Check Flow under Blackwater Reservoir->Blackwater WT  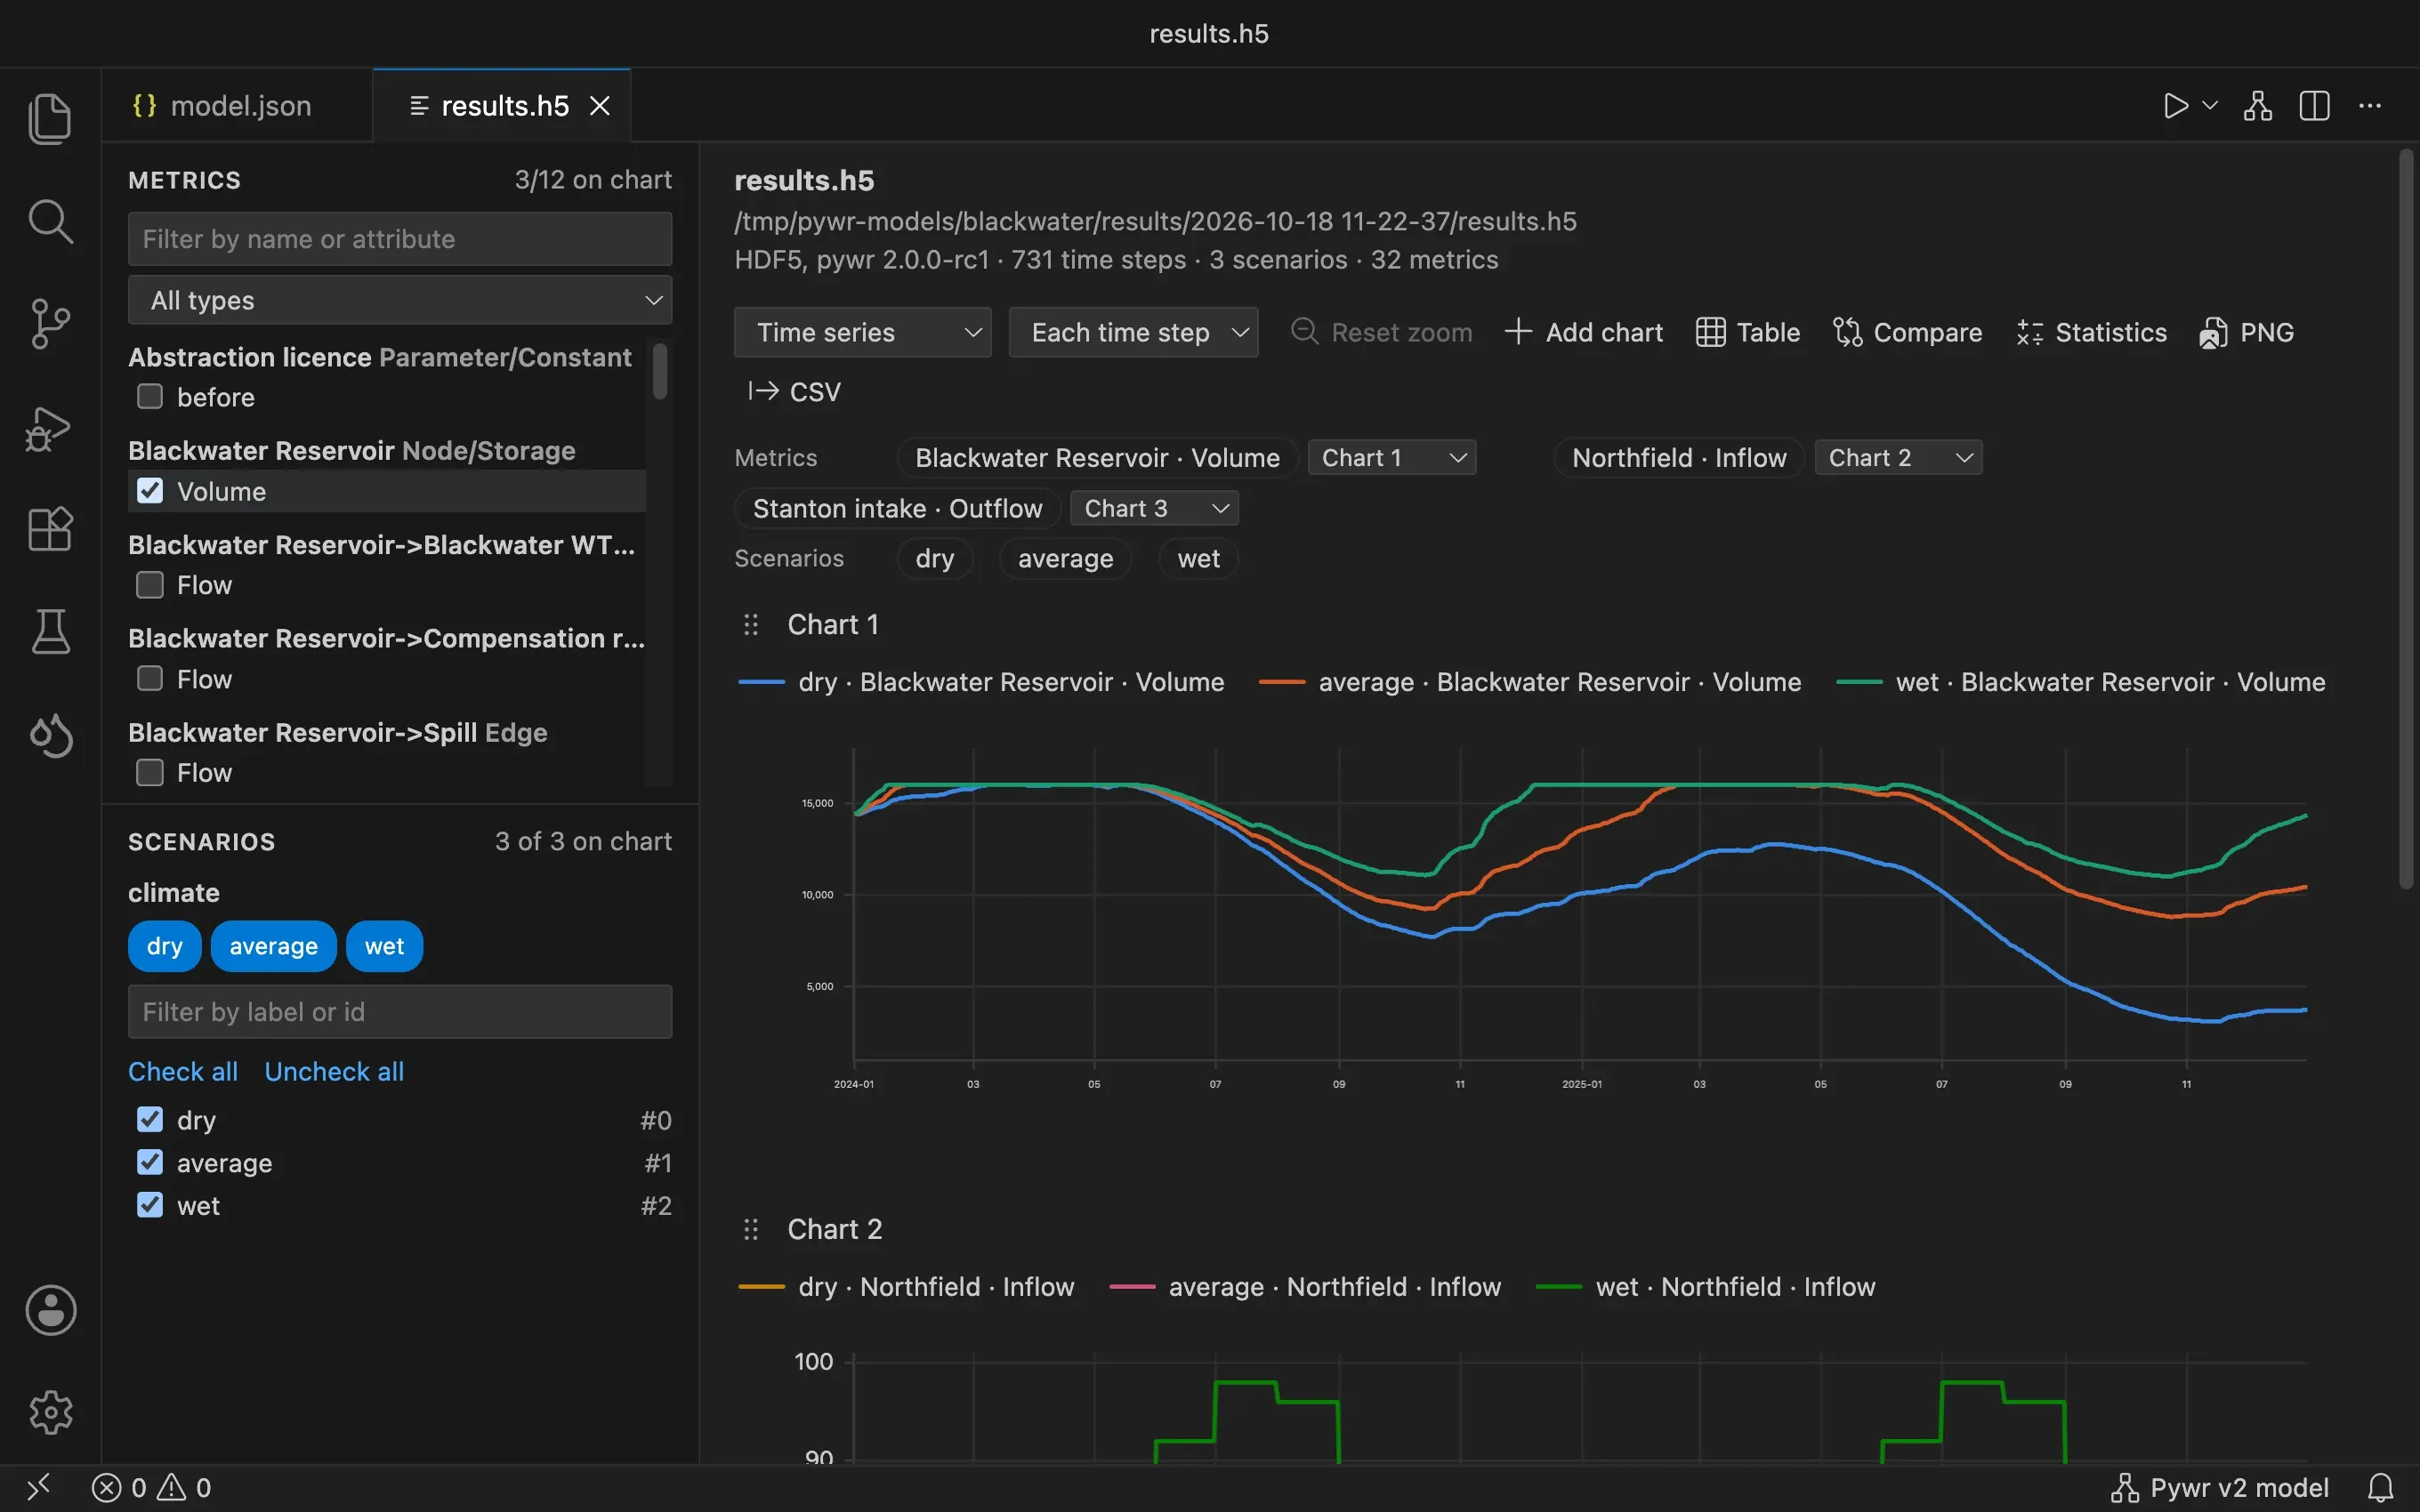coord(150,585)
